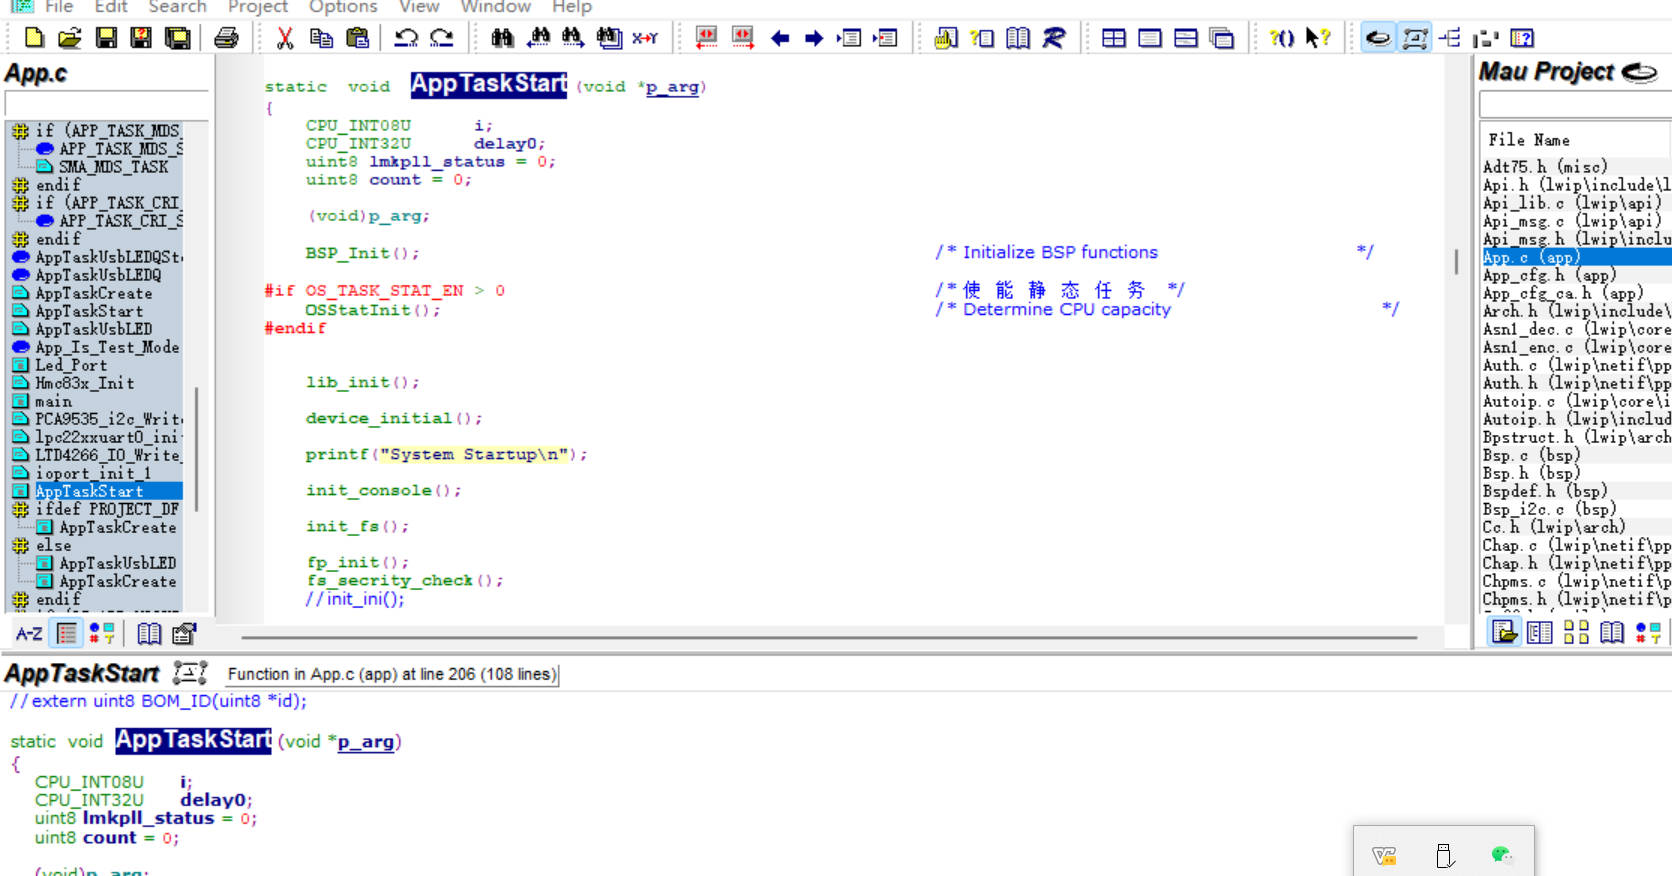Select App_cfg.h (app) in project list
This screenshot has height=876, width=1672.
pos(1549,275)
